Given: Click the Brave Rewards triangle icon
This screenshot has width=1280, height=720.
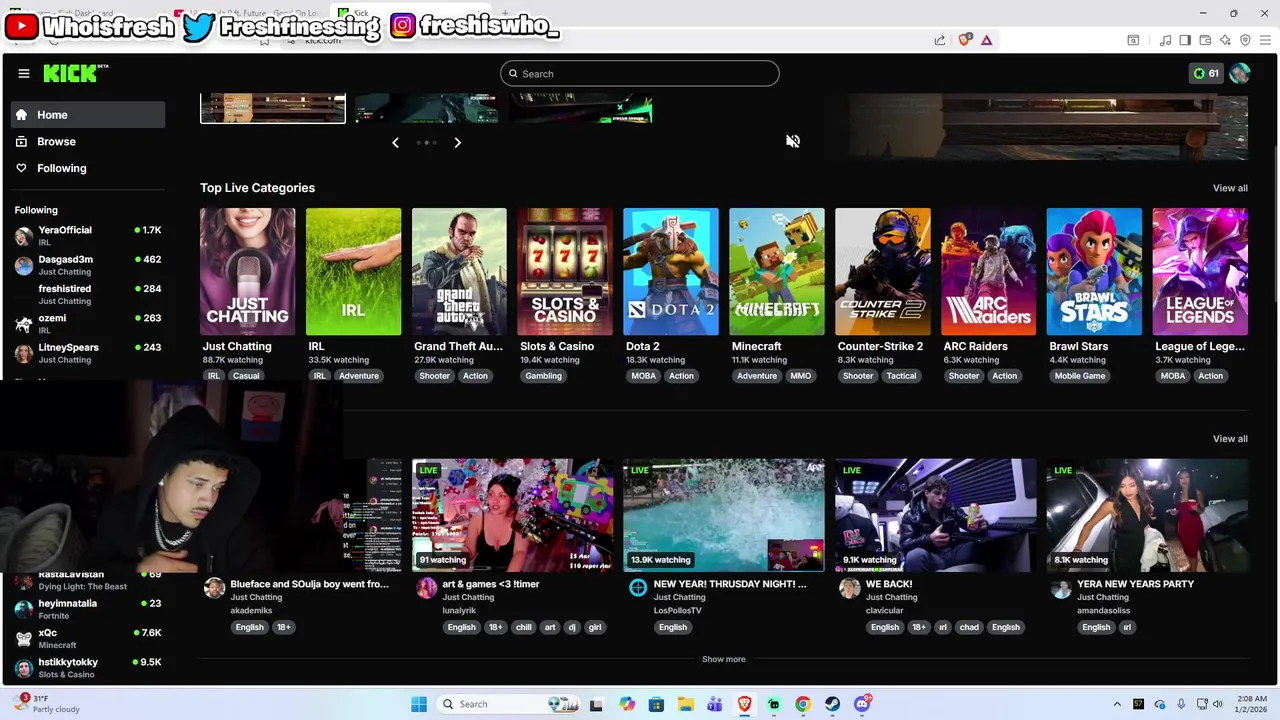Looking at the screenshot, I should click(987, 40).
